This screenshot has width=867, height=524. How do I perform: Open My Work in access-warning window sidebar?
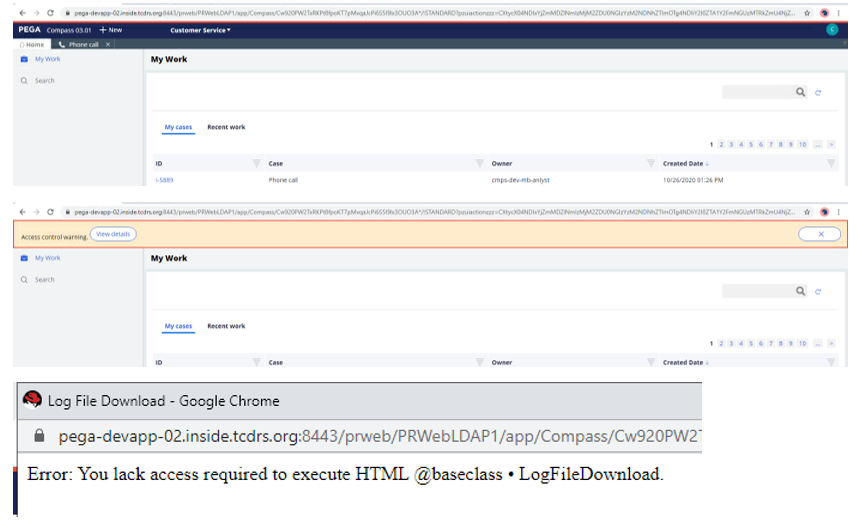48,258
